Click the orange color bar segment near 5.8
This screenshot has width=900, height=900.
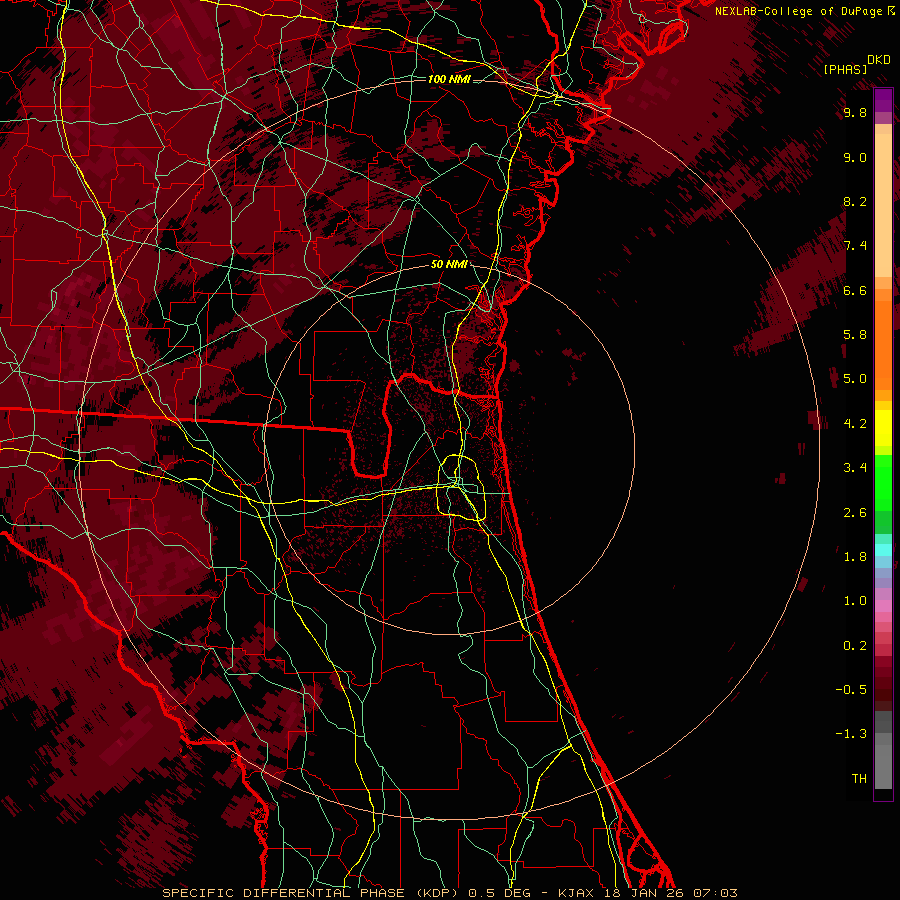(x=883, y=346)
